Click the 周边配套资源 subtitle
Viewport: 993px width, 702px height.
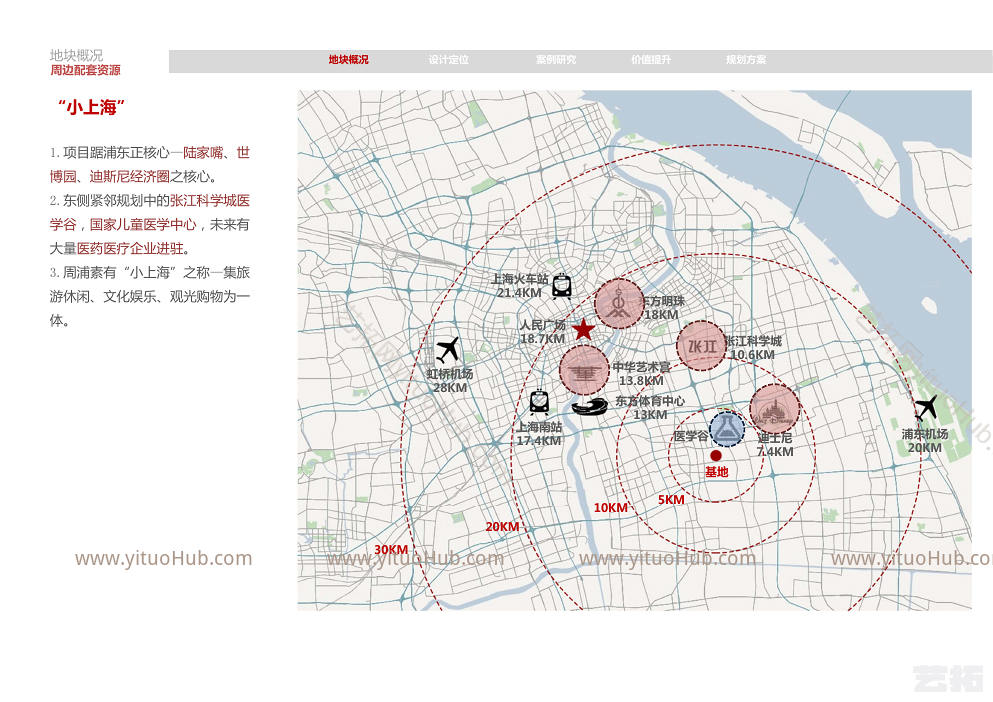pos(85,70)
